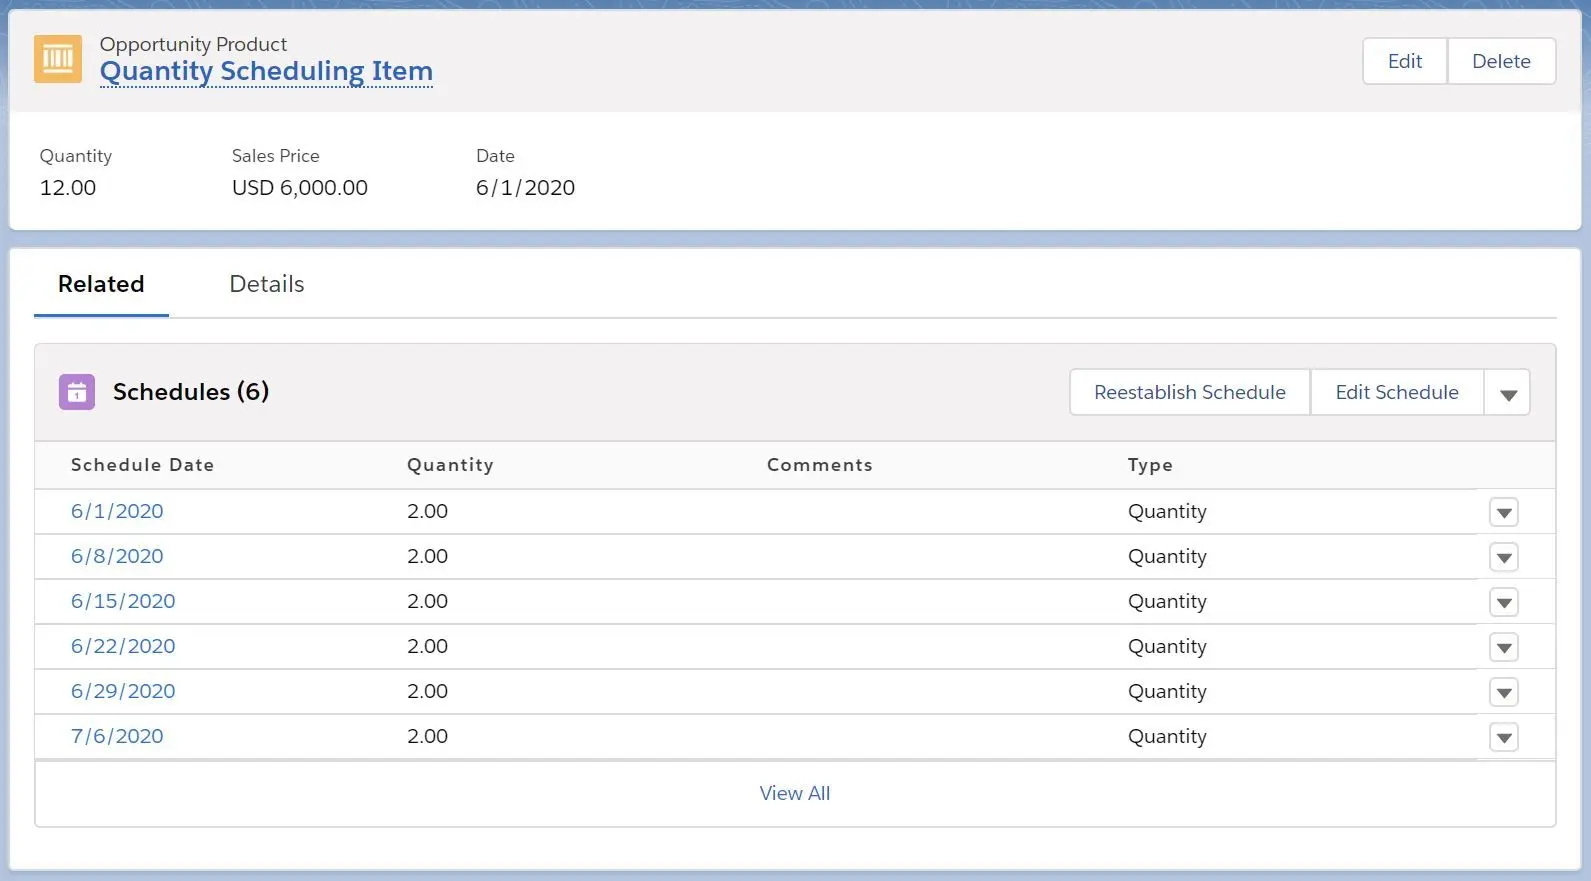Click Quantity value 12.00
The width and height of the screenshot is (1591, 881).
pos(68,188)
